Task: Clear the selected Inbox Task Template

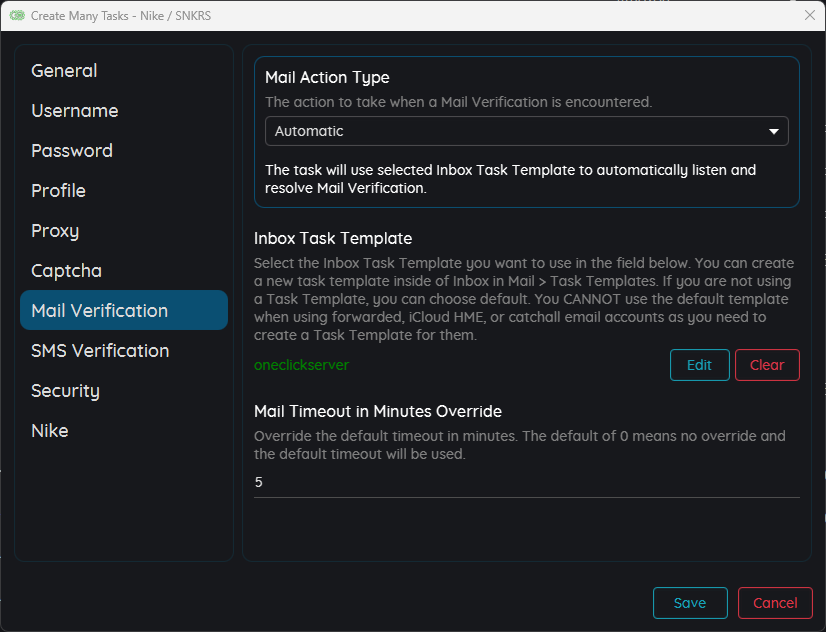Action: click(x=767, y=365)
